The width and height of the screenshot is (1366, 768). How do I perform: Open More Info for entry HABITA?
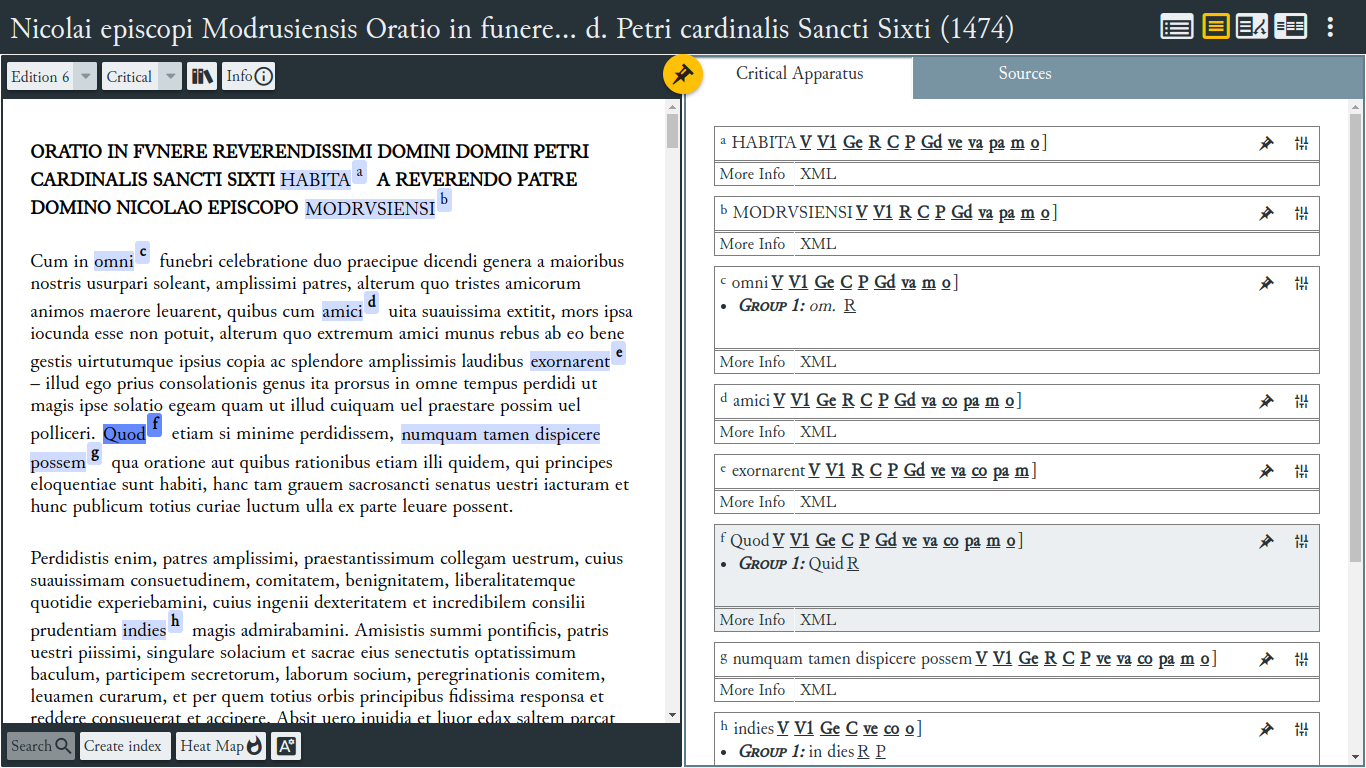tap(753, 174)
